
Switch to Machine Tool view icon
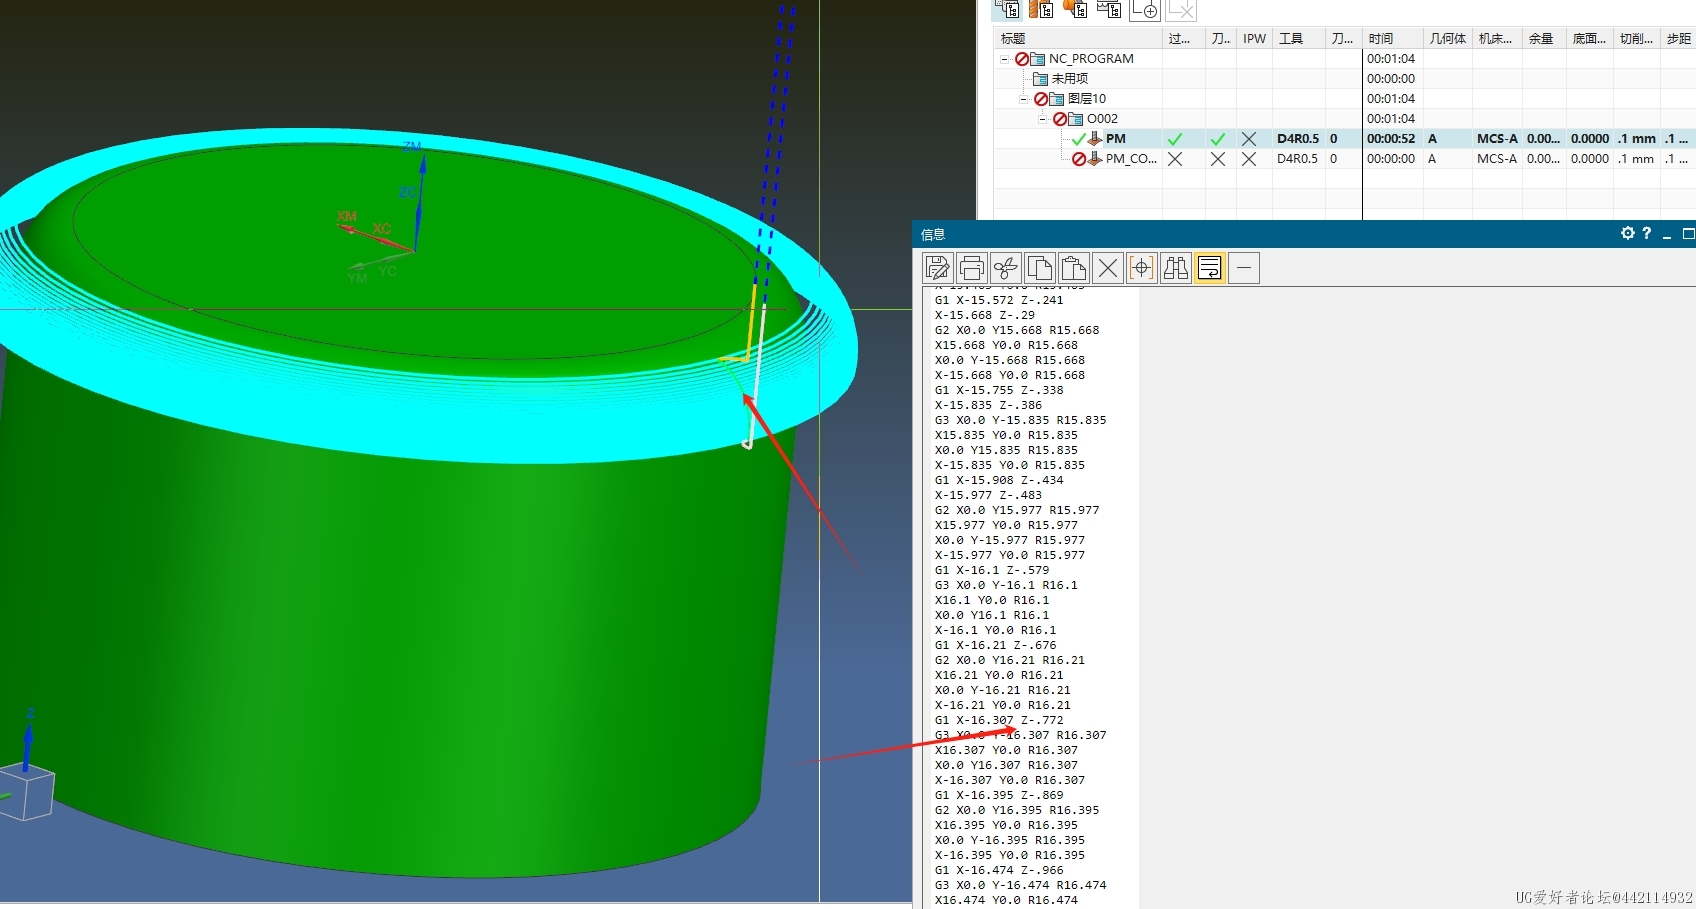(1041, 10)
